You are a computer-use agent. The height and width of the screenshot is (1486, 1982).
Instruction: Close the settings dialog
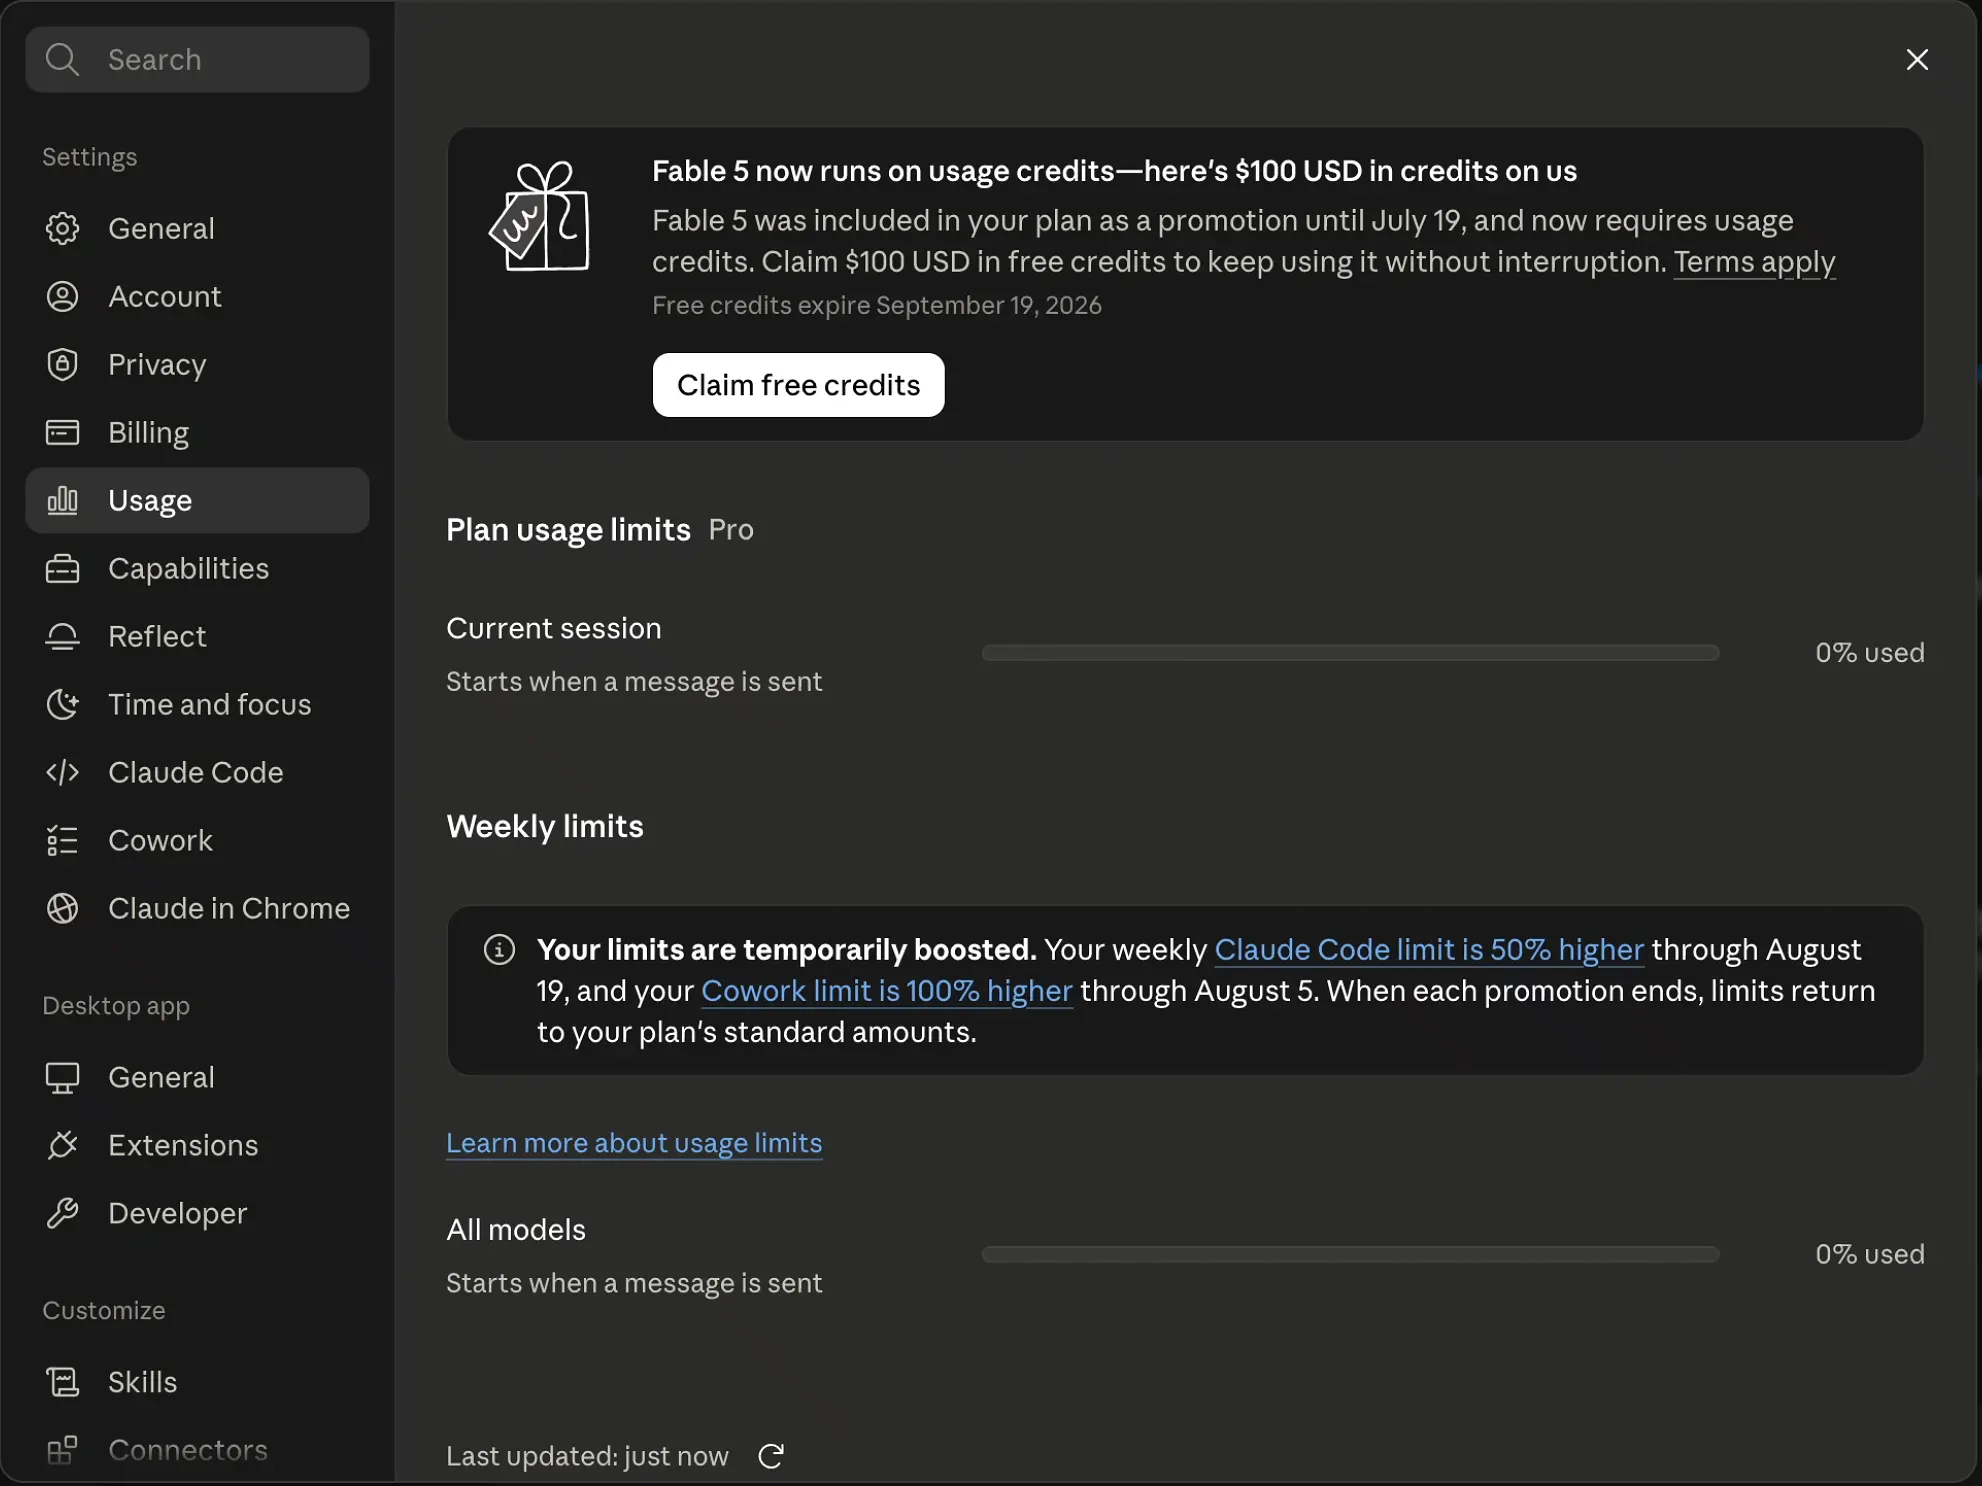[x=1917, y=60]
